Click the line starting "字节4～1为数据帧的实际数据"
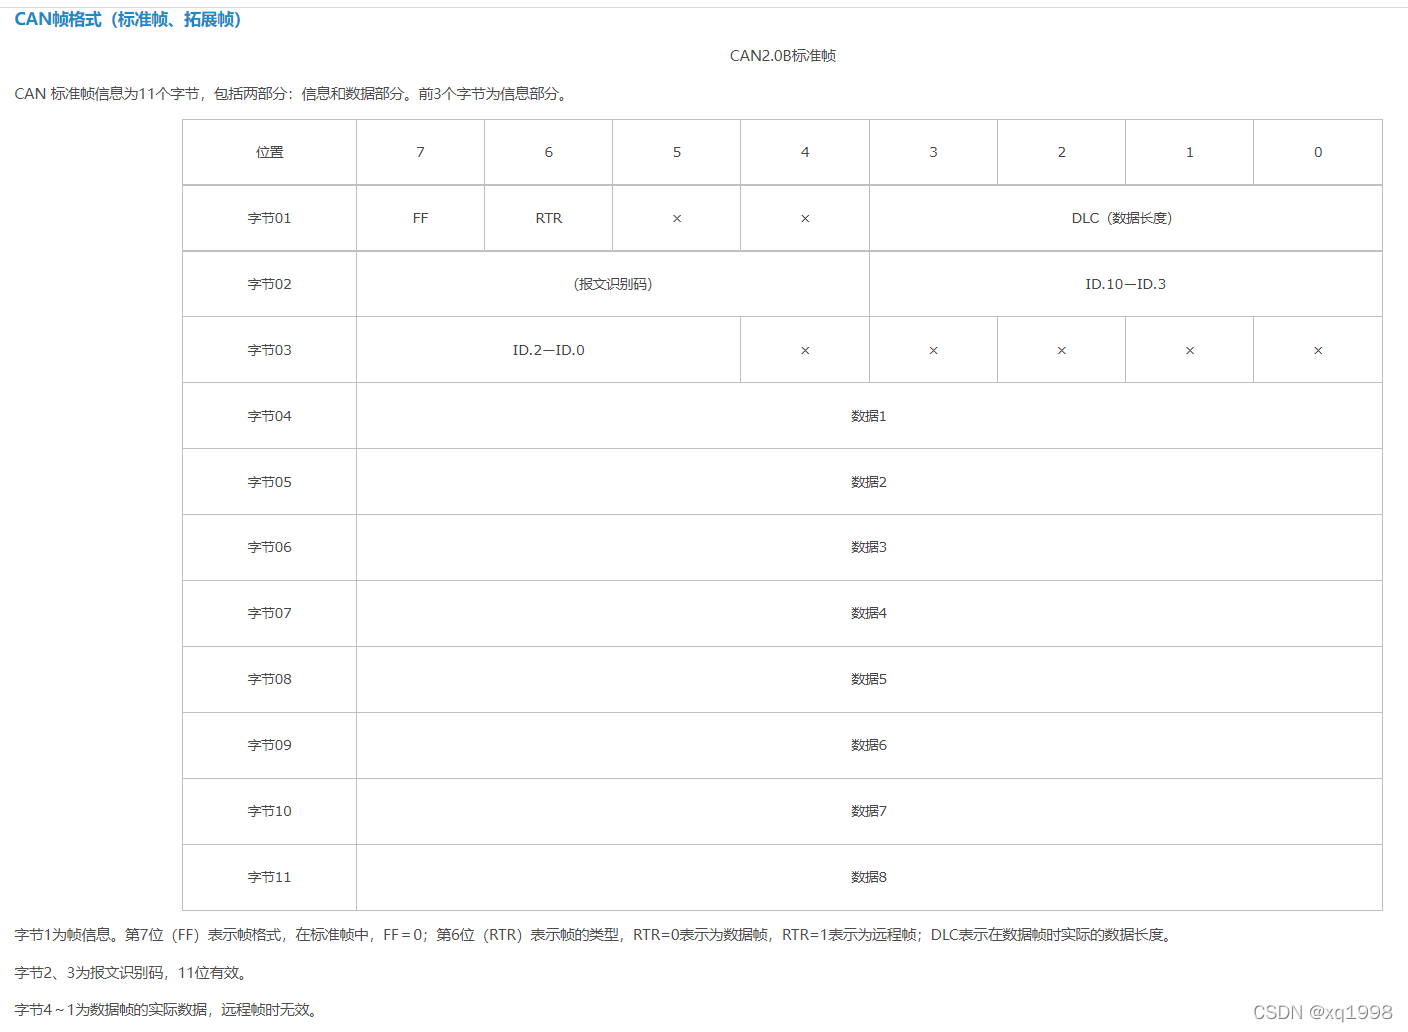1408x1032 pixels. (x=169, y=1010)
